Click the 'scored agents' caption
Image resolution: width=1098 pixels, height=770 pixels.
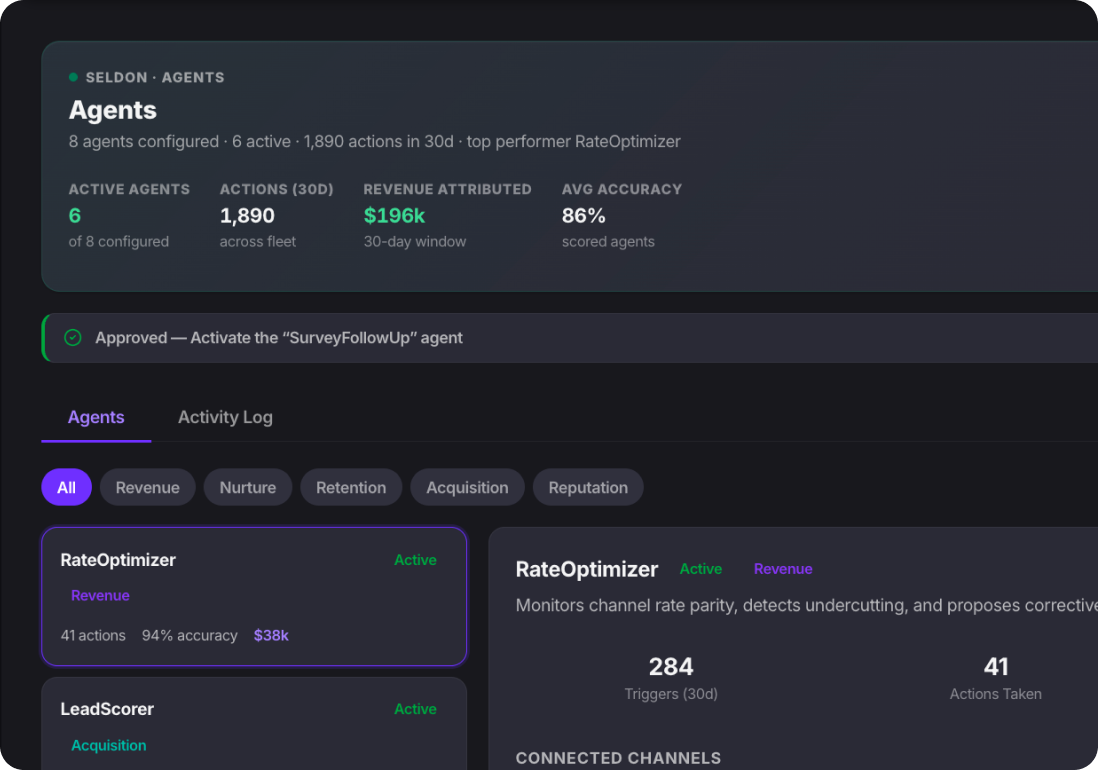point(608,242)
